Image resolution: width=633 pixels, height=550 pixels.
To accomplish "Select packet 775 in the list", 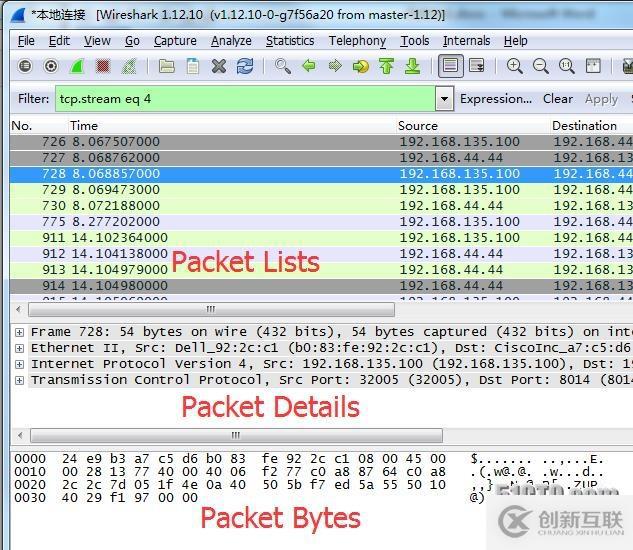I will tap(321, 222).
